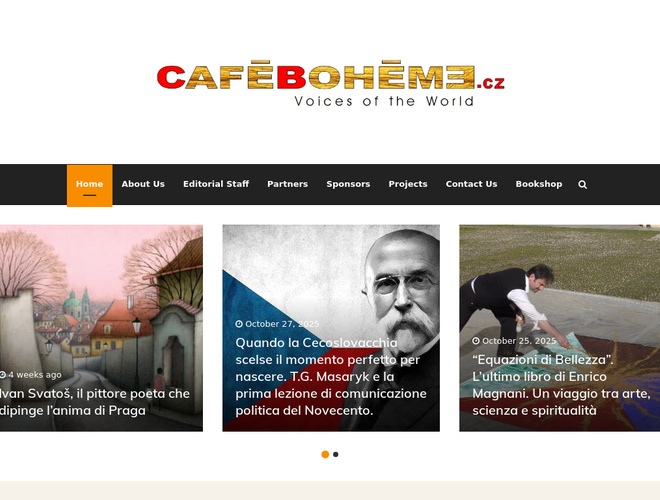Open the Equazioni di Bellezza article title
Screen dimensions: 660x500
click(562, 385)
